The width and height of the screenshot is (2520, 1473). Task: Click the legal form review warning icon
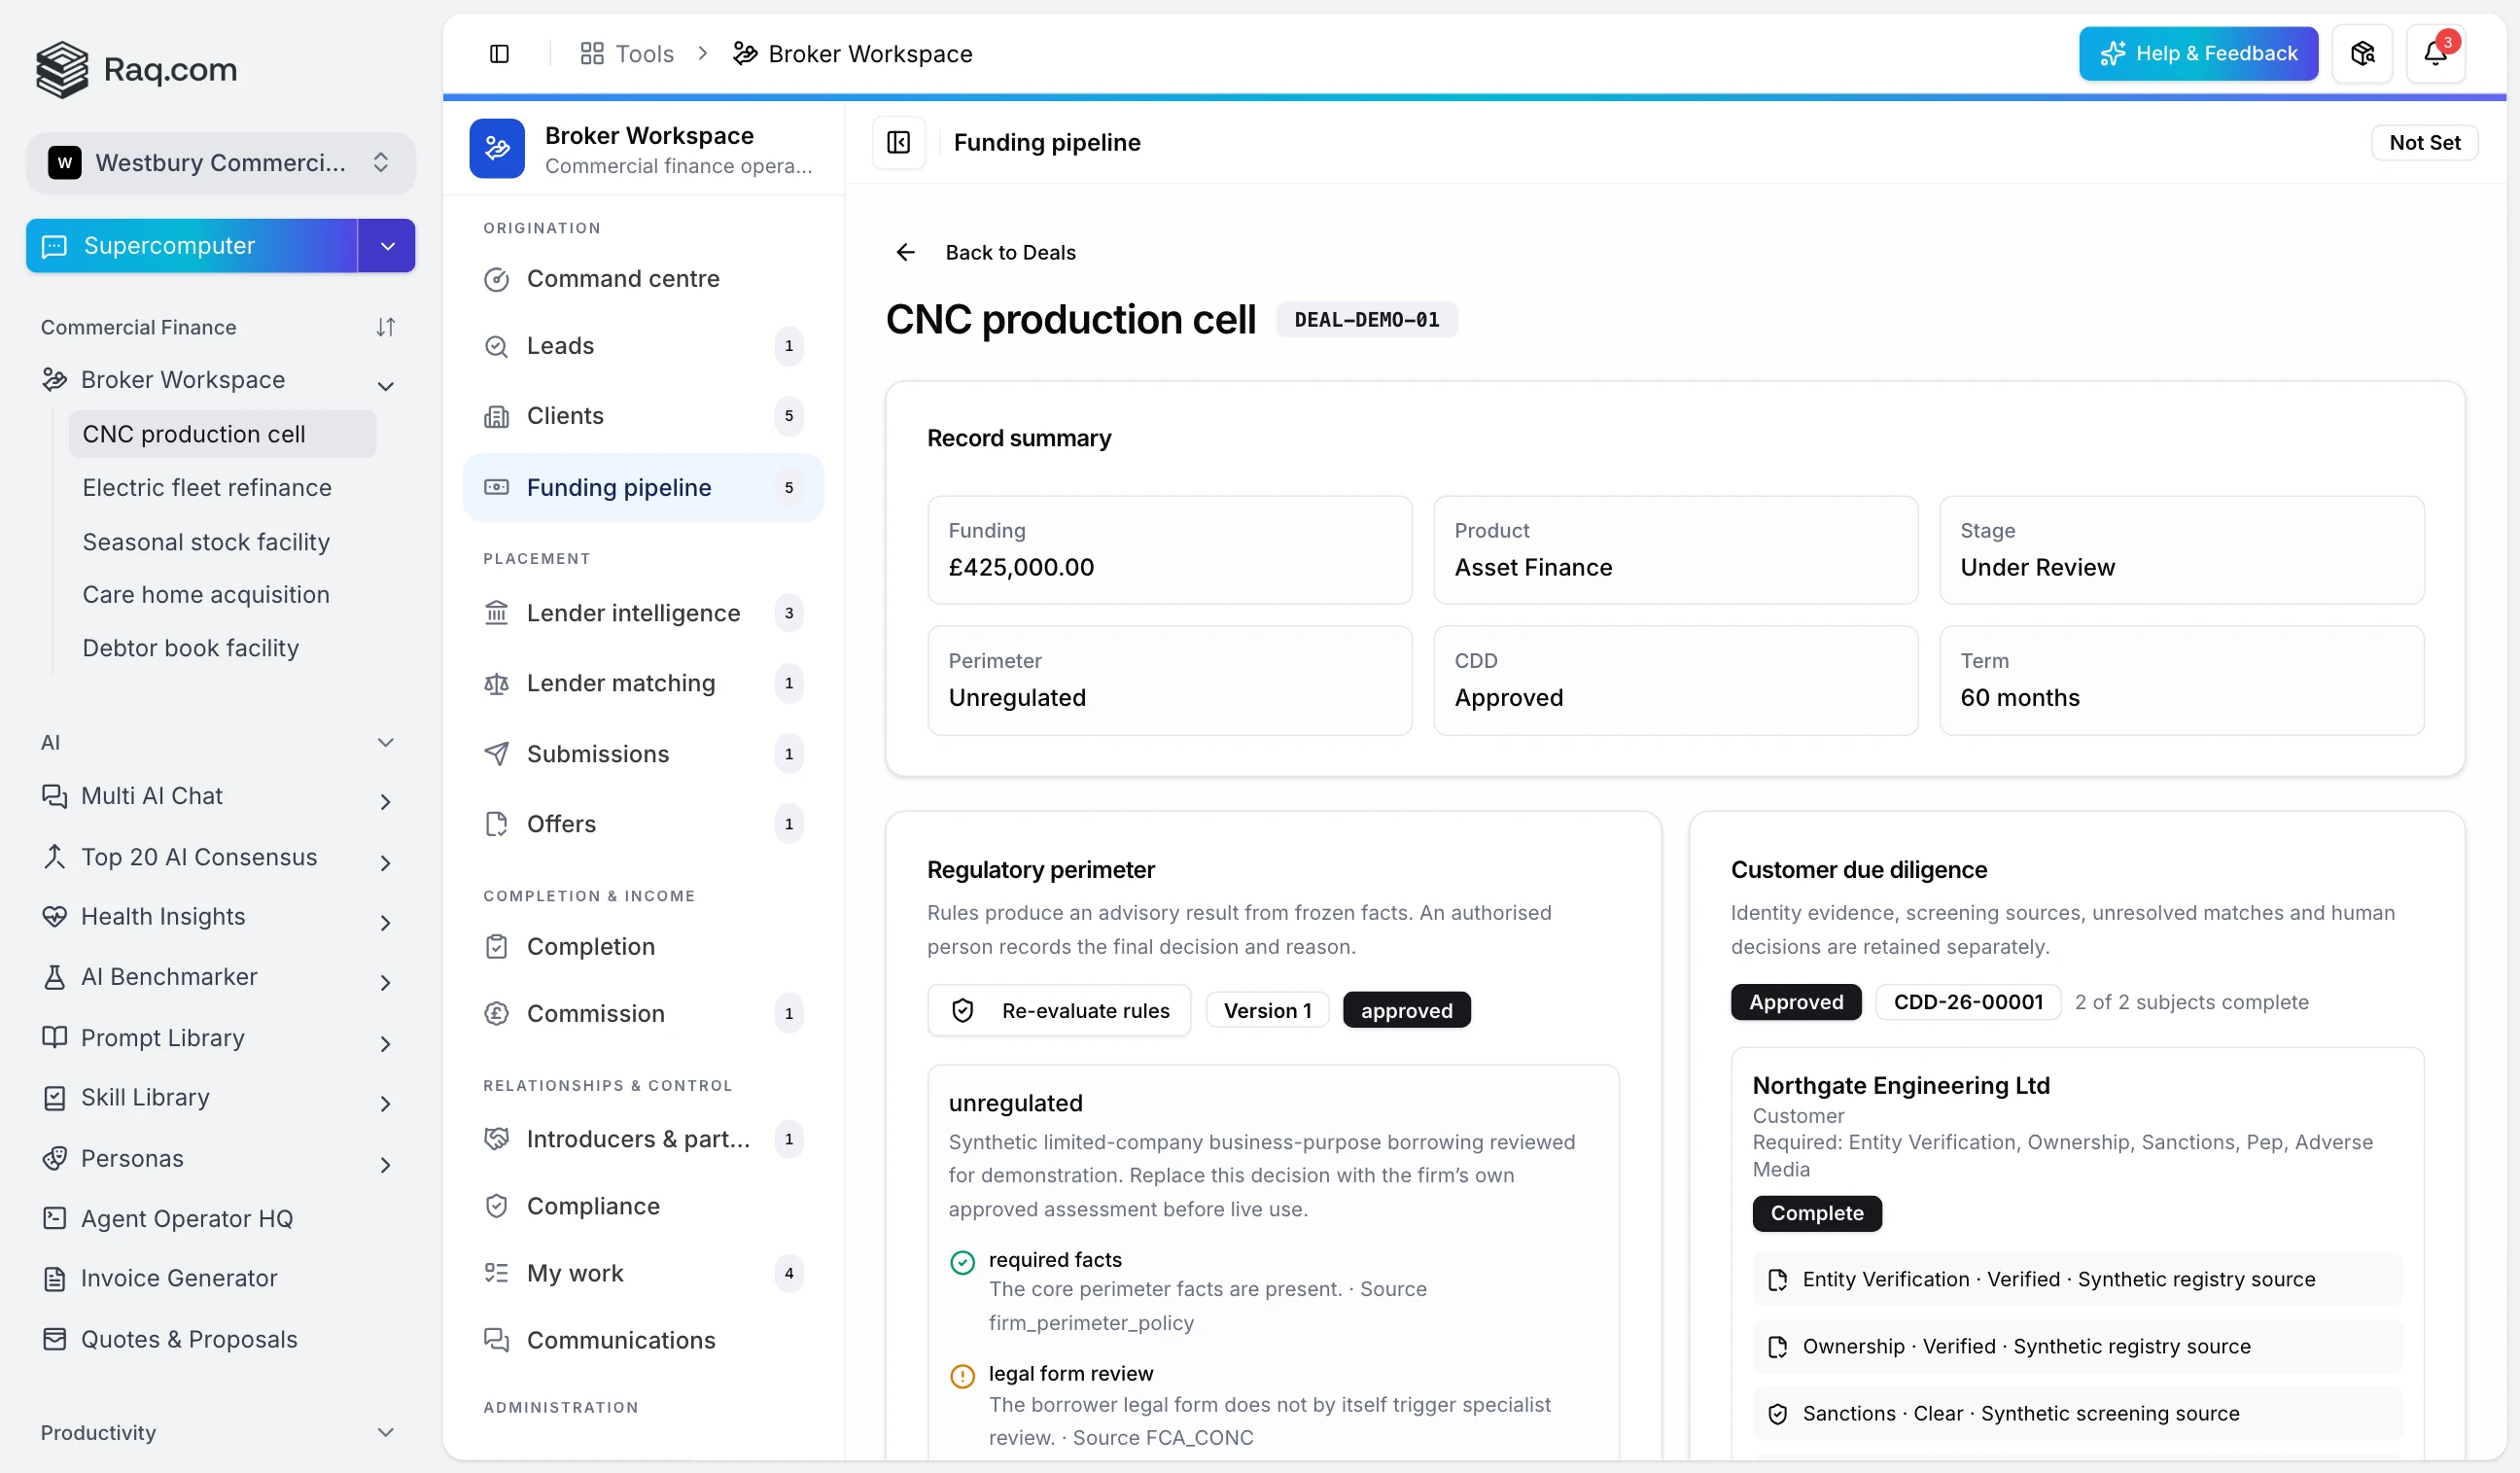click(962, 1376)
